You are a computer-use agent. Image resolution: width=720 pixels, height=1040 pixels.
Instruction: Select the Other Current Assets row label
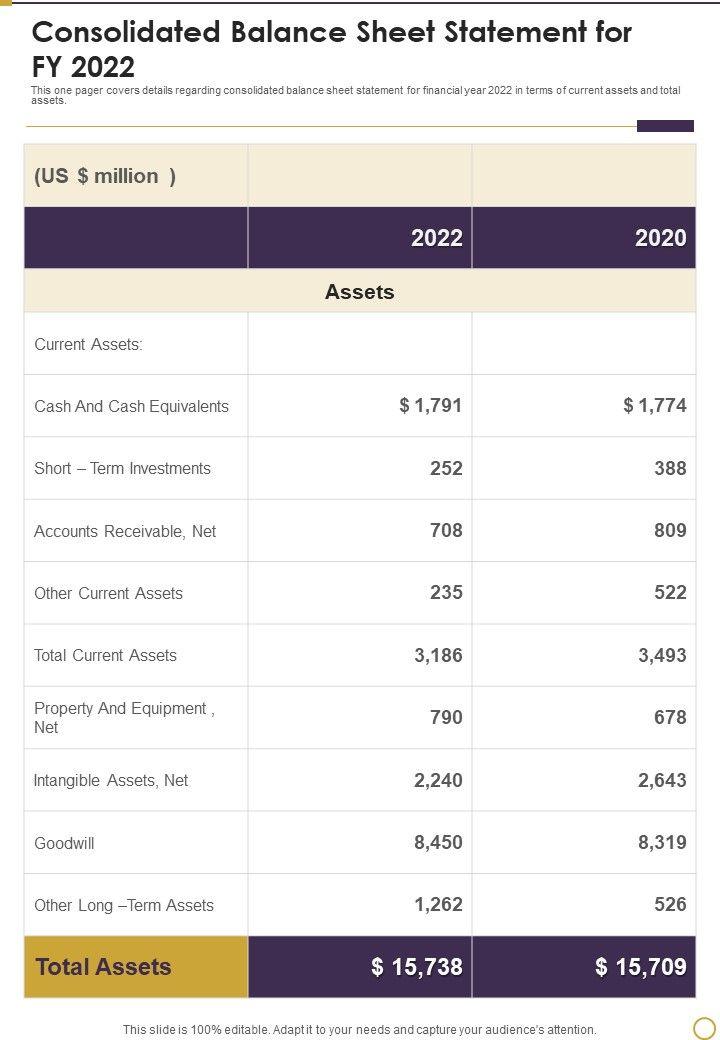pos(109,593)
